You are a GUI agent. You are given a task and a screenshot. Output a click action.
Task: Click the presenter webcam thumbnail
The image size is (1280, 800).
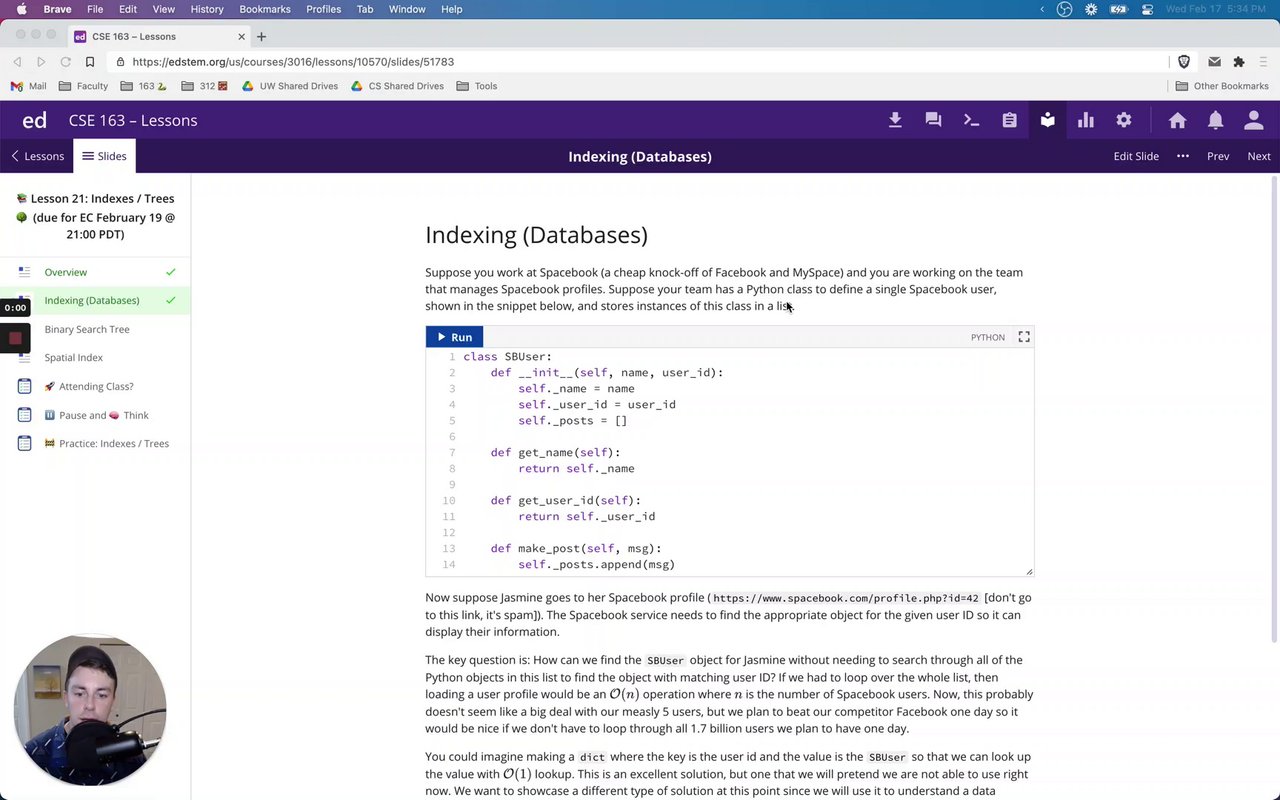(90, 709)
